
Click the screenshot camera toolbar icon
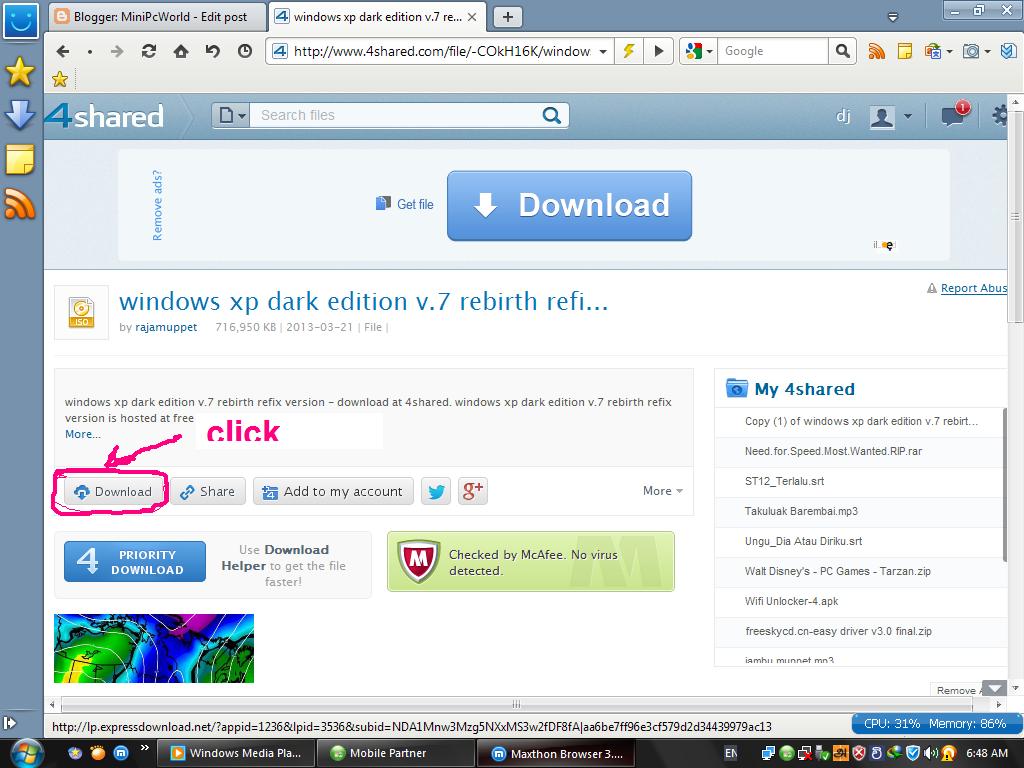tap(971, 51)
